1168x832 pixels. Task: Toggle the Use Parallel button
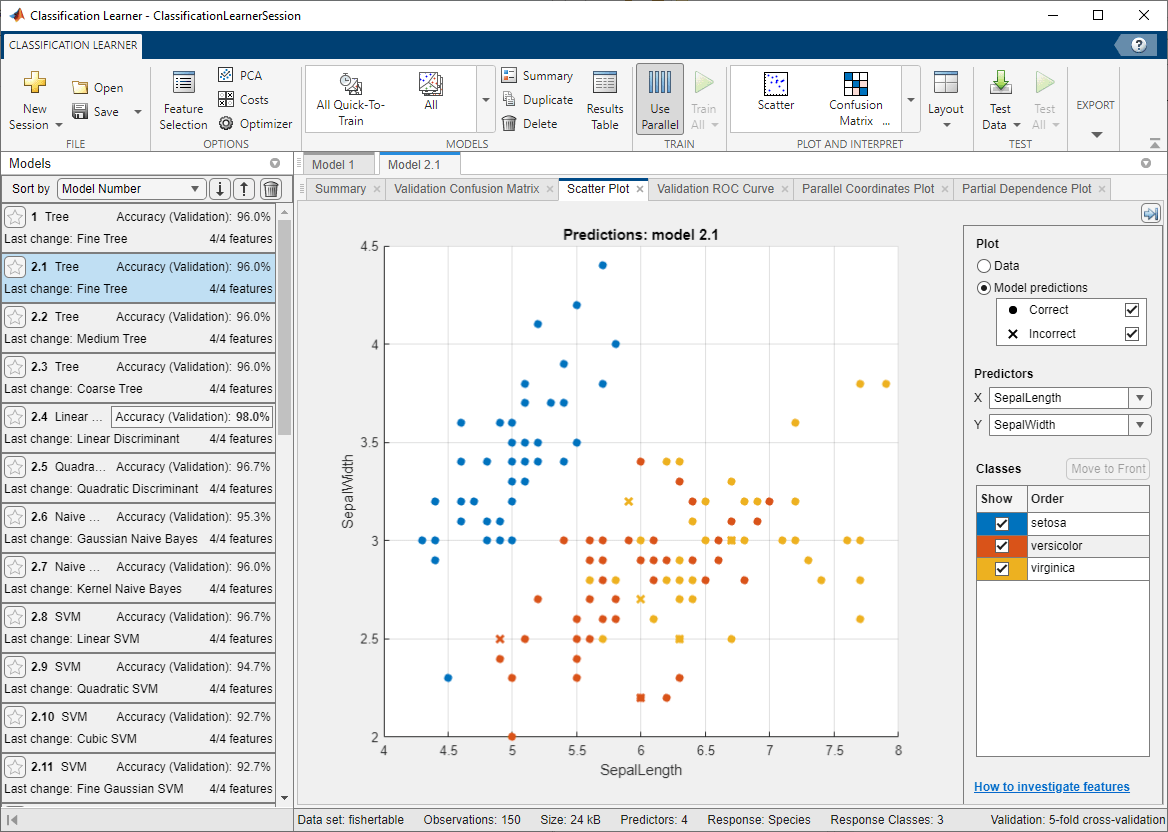coord(659,99)
